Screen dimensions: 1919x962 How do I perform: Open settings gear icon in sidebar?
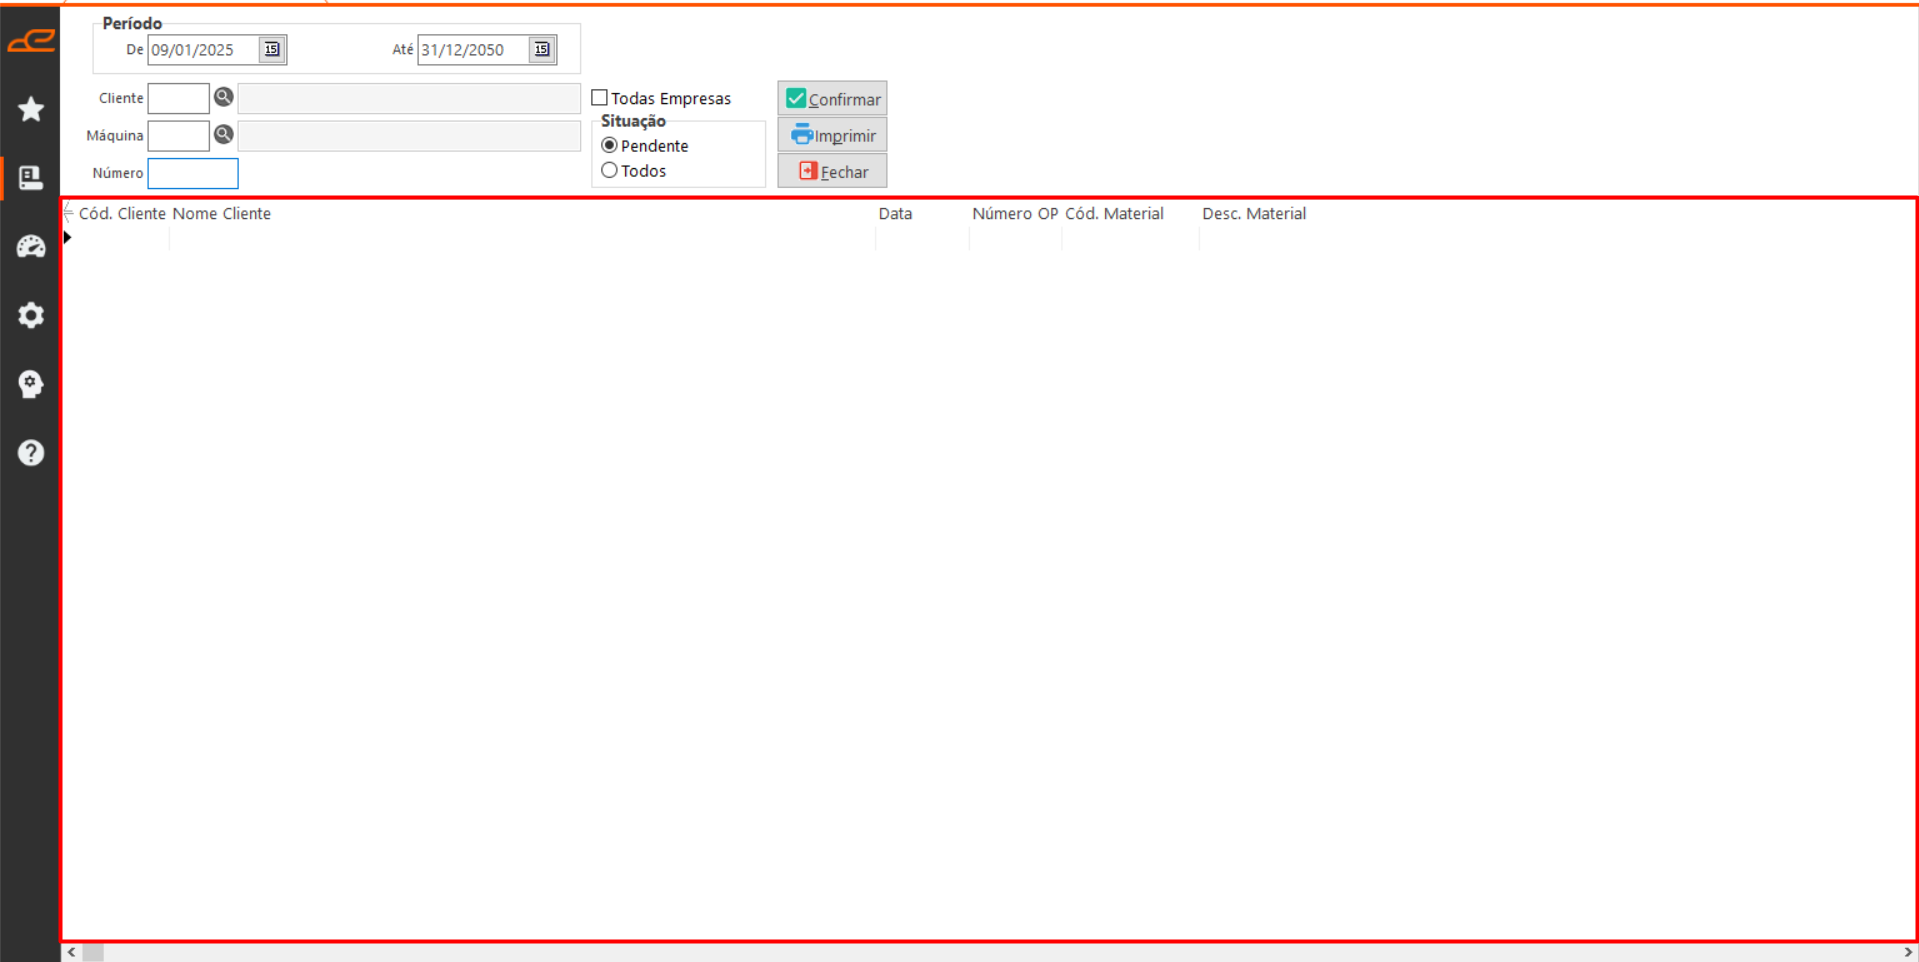click(x=31, y=315)
